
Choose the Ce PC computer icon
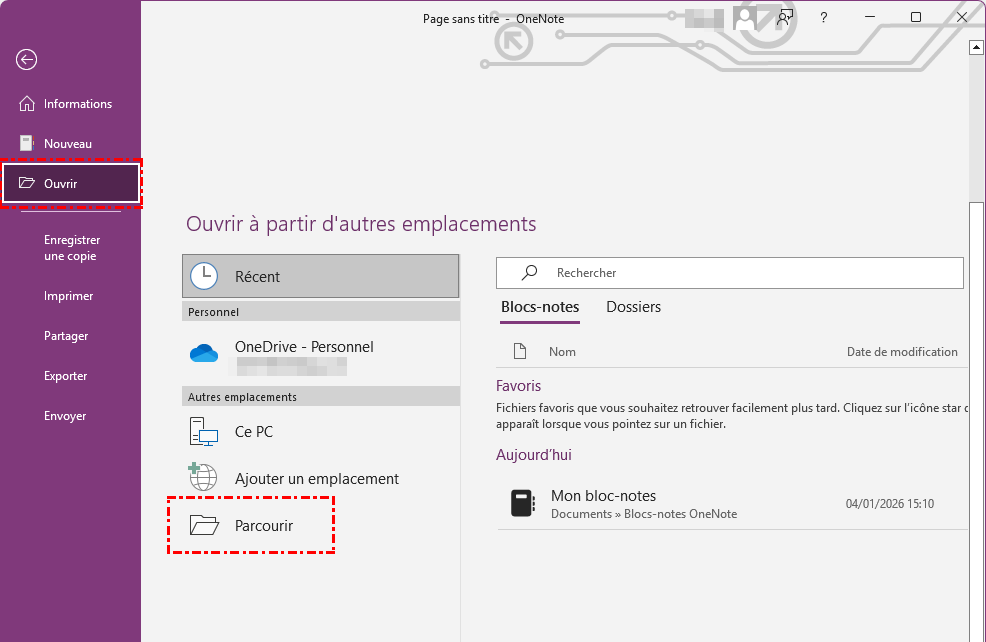tap(204, 432)
